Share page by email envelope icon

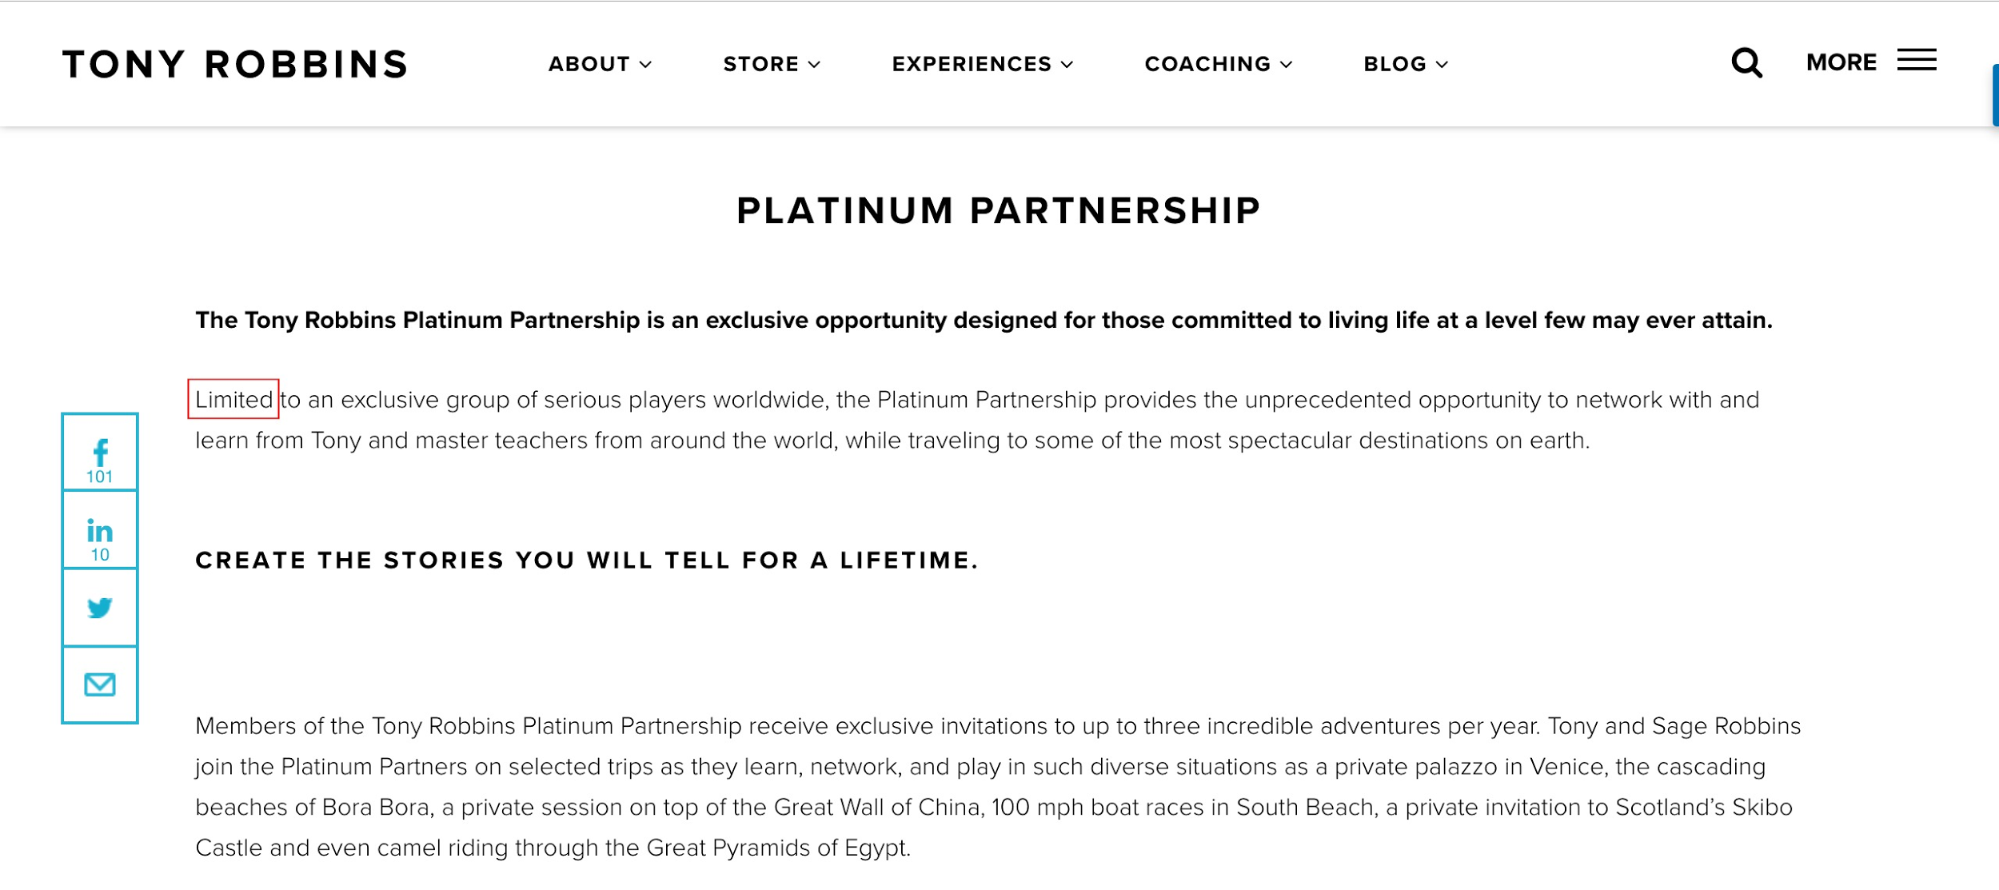coord(100,685)
